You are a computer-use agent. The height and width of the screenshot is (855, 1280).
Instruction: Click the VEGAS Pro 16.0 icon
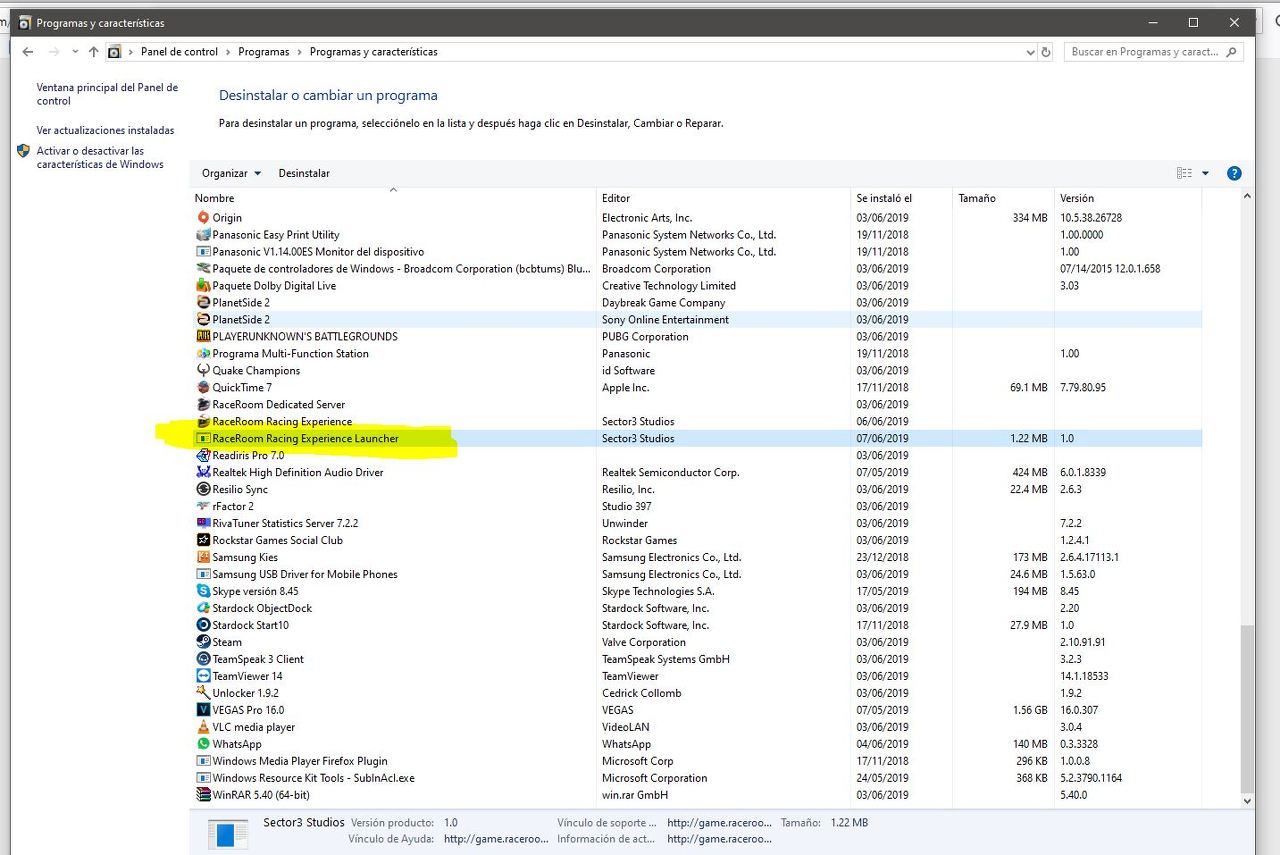point(204,710)
